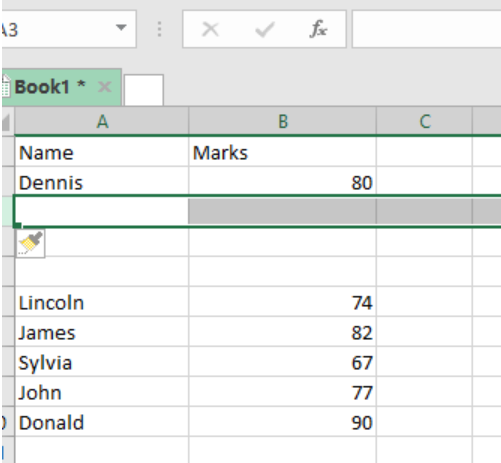The width and height of the screenshot is (501, 463).
Task: Click the formula bar vertical dots handle
Action: (159, 29)
